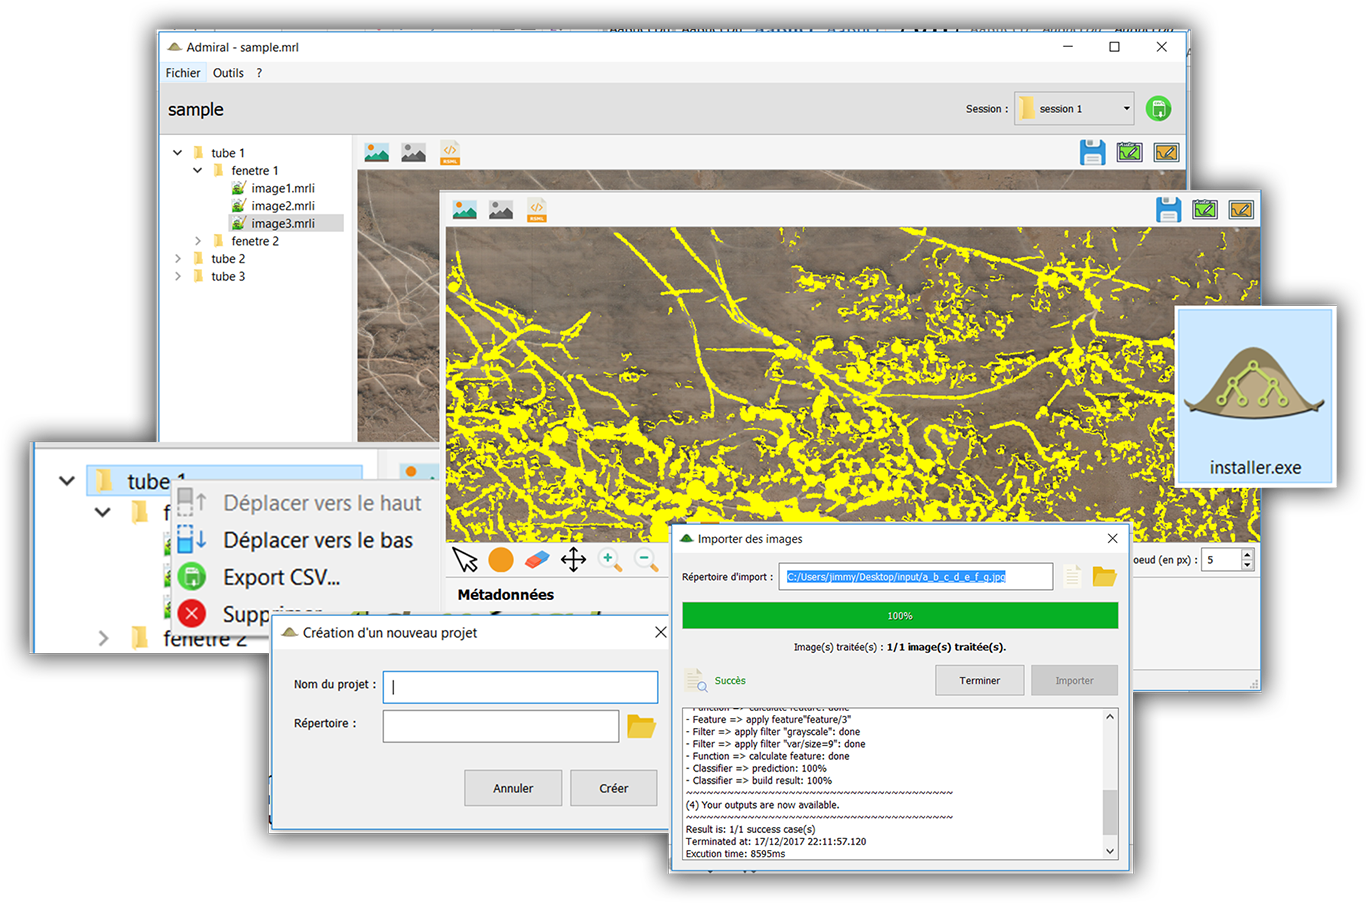Select the arrow pointer tool
The height and width of the screenshot is (903, 1366).
point(465,559)
